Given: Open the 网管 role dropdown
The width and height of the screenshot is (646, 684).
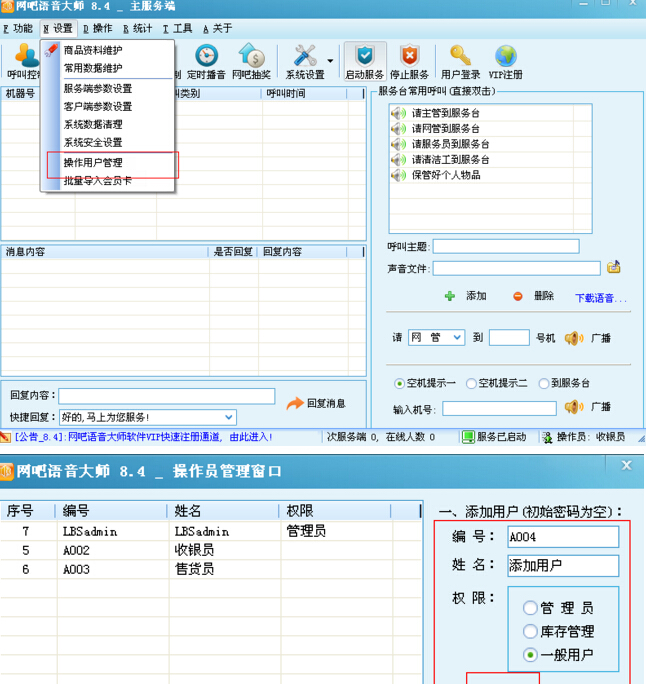Looking at the screenshot, I should point(437,338).
